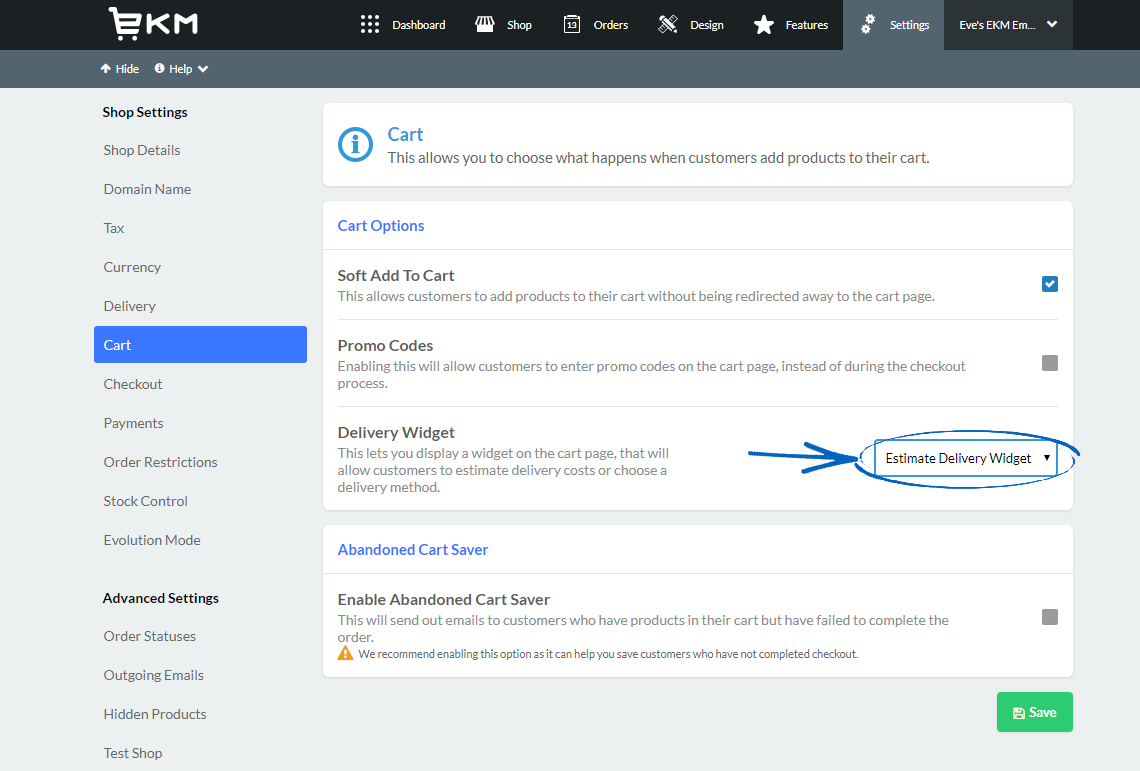Click Hide with the upward arrow icon
The height and width of the screenshot is (771, 1140).
coord(120,68)
